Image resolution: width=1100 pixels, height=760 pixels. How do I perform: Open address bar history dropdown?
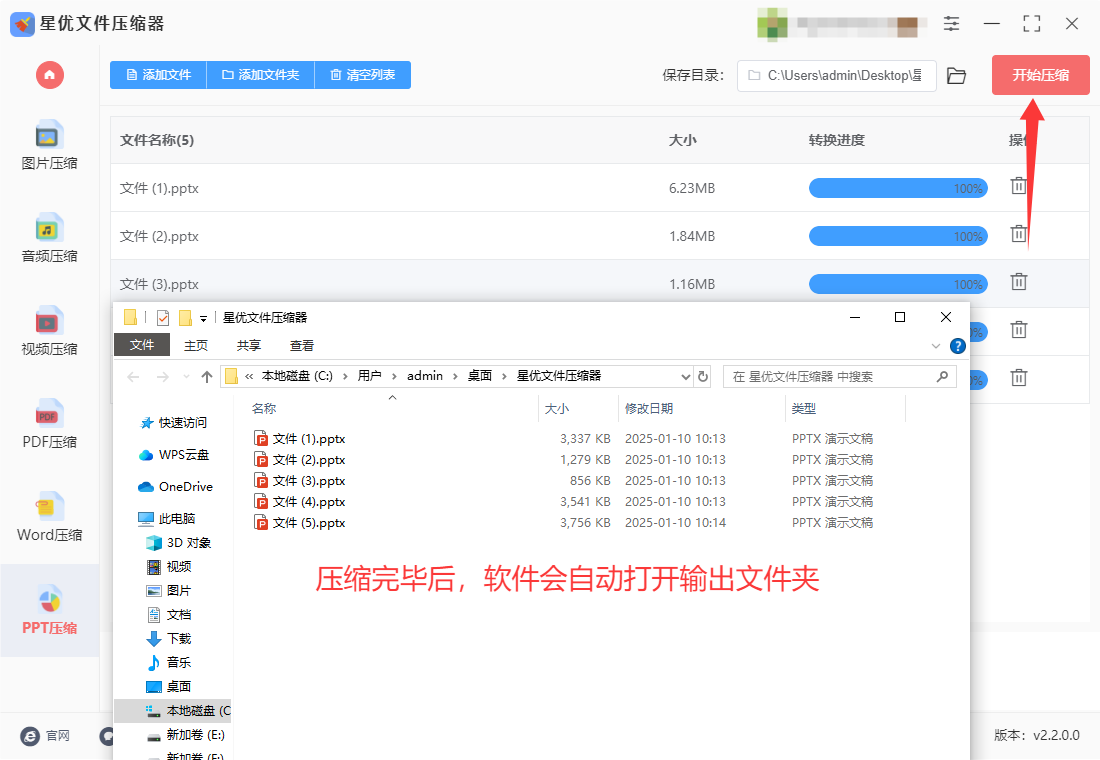click(x=685, y=377)
